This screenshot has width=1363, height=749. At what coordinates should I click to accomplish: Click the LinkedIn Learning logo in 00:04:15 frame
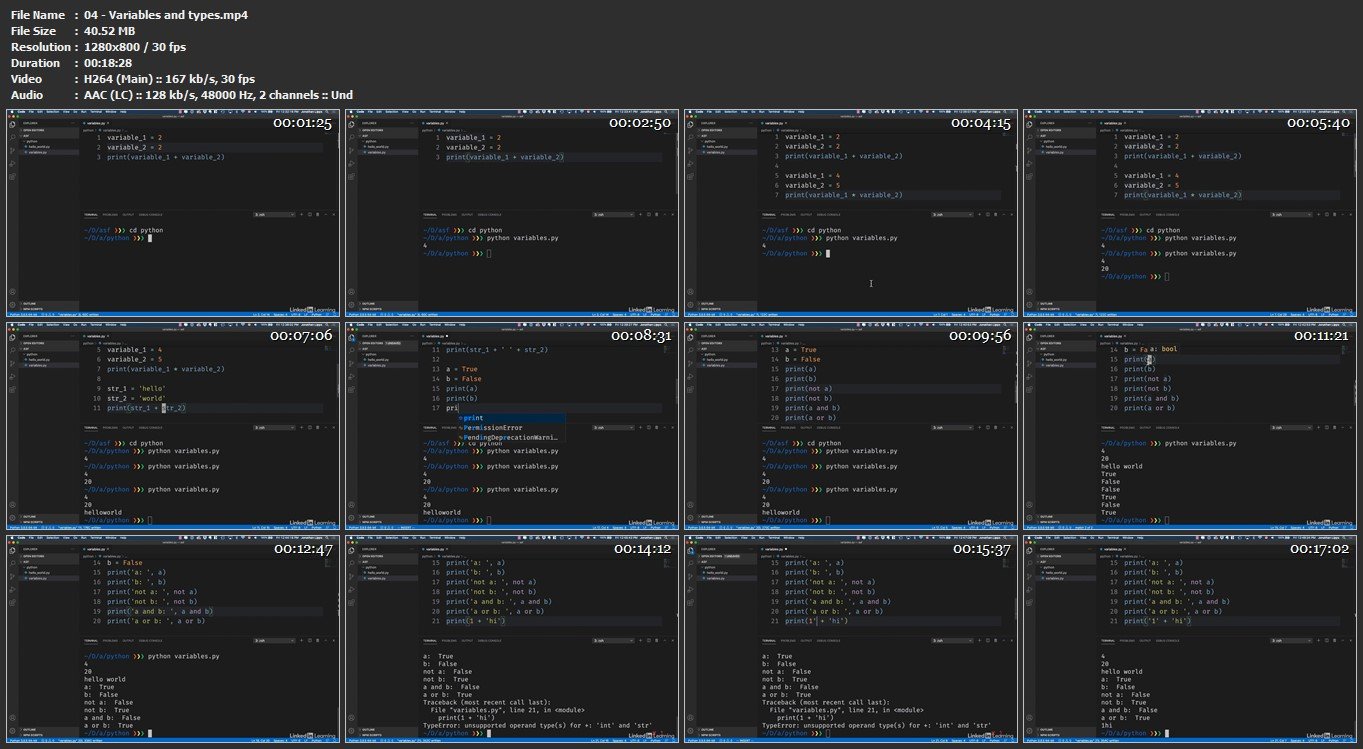990,309
